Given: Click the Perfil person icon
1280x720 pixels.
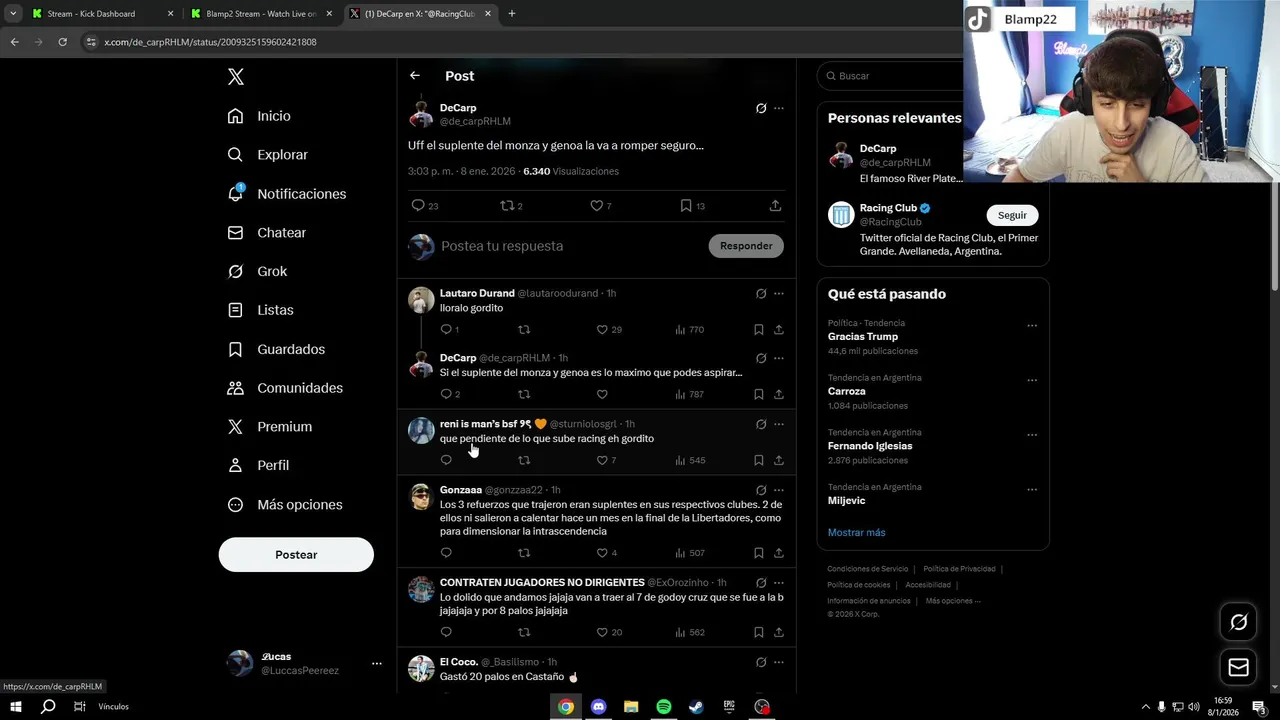Looking at the screenshot, I should (x=235, y=465).
